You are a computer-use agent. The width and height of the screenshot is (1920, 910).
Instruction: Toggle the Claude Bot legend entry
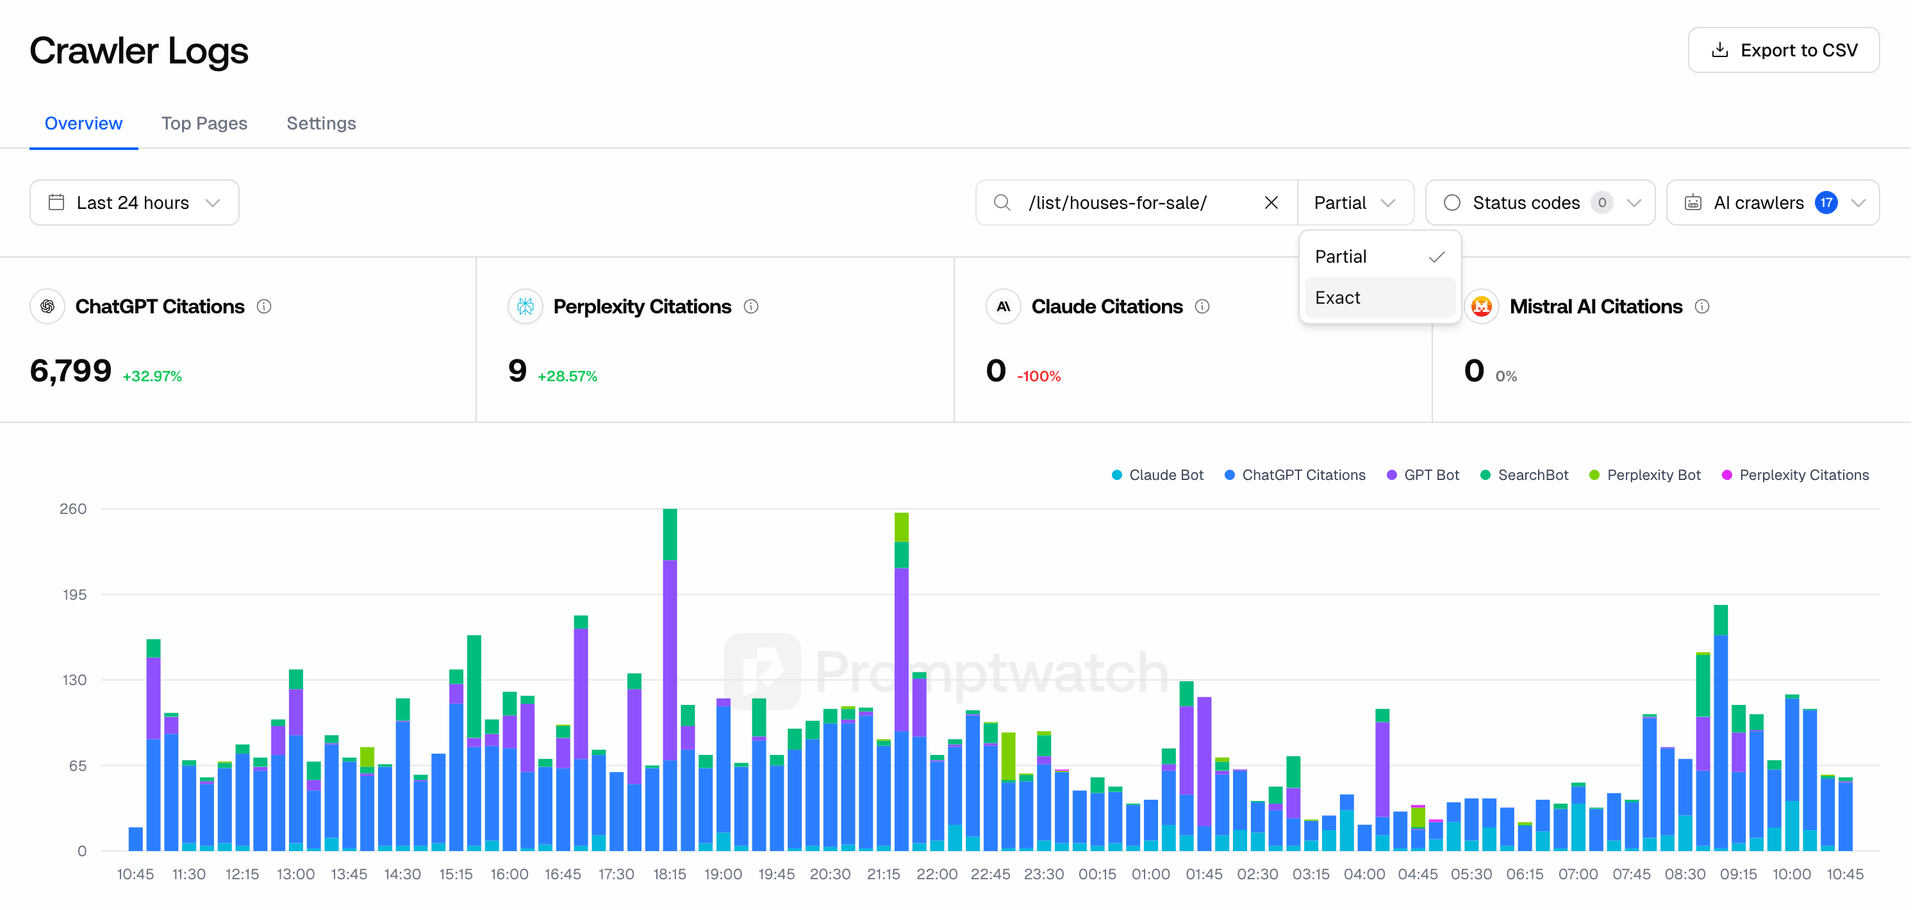1157,475
